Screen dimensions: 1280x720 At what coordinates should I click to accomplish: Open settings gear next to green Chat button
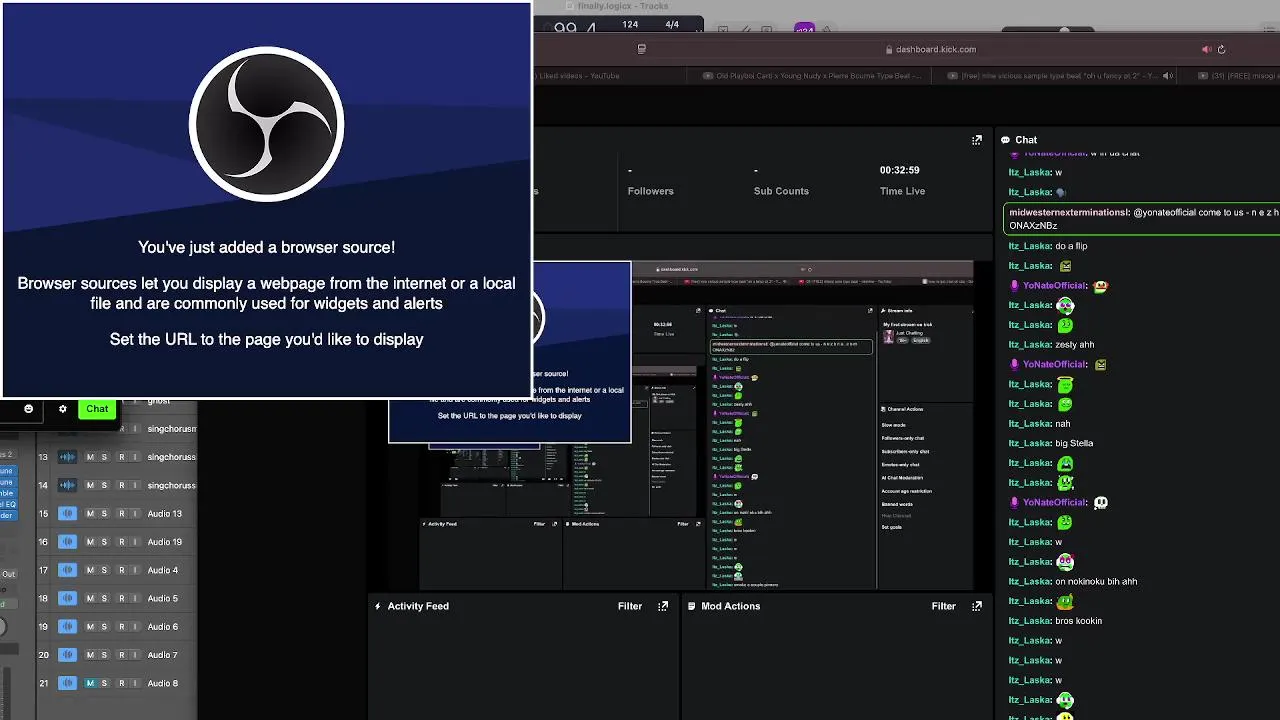tap(63, 409)
